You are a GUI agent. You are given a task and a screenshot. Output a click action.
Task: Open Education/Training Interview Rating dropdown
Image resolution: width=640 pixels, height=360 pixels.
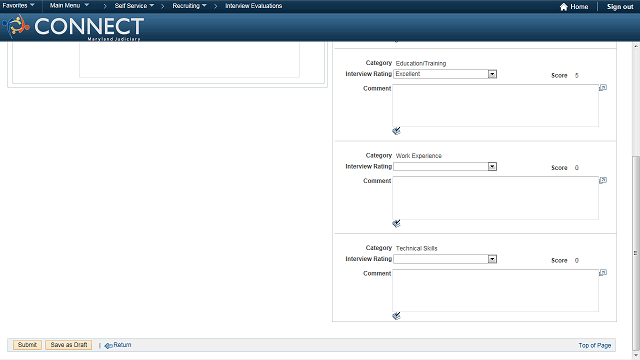[x=445, y=74]
